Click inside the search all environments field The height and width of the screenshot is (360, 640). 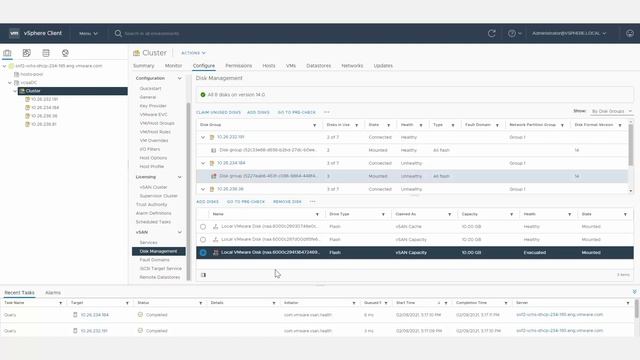[152, 33]
